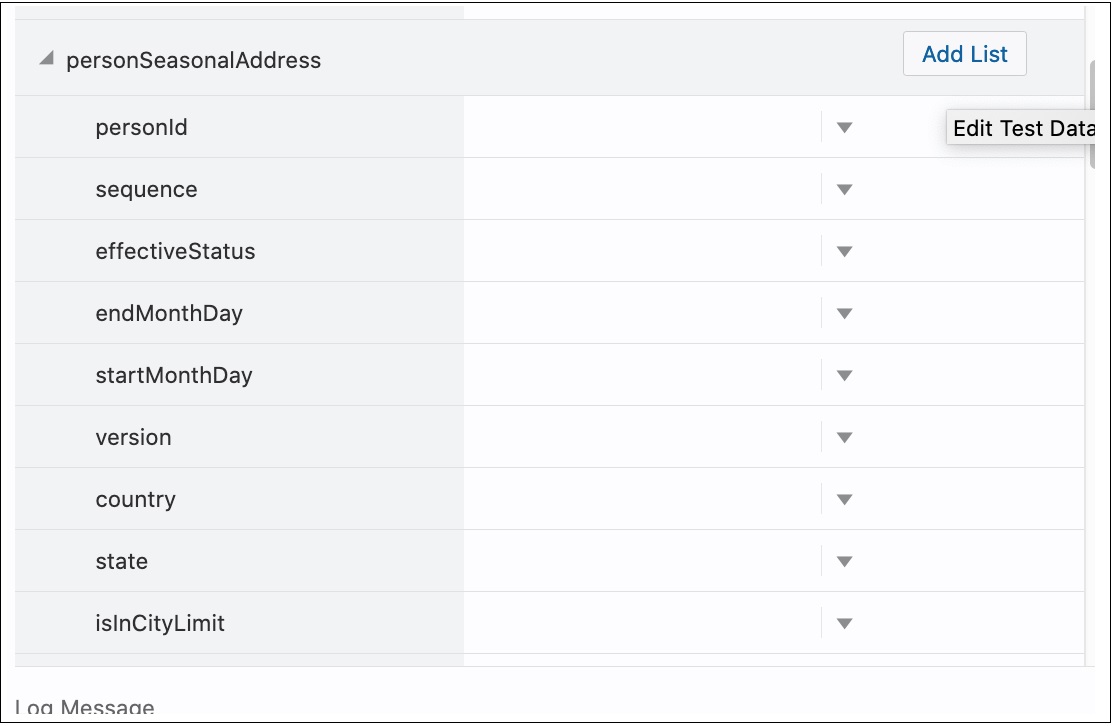This screenshot has height=726, width=1113.
Task: Click the effectiveStatus value field
Action: pyautogui.click(x=641, y=251)
